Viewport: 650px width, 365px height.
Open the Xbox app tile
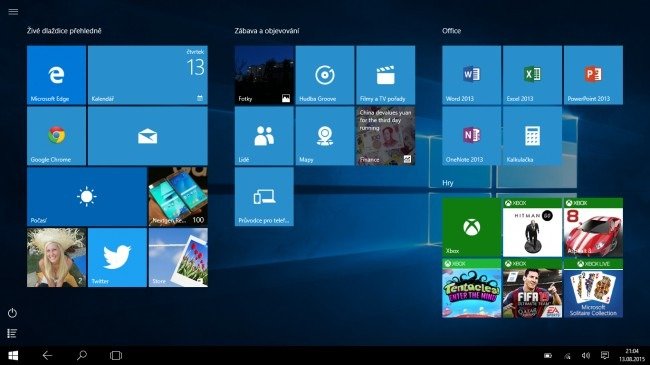tap(471, 227)
